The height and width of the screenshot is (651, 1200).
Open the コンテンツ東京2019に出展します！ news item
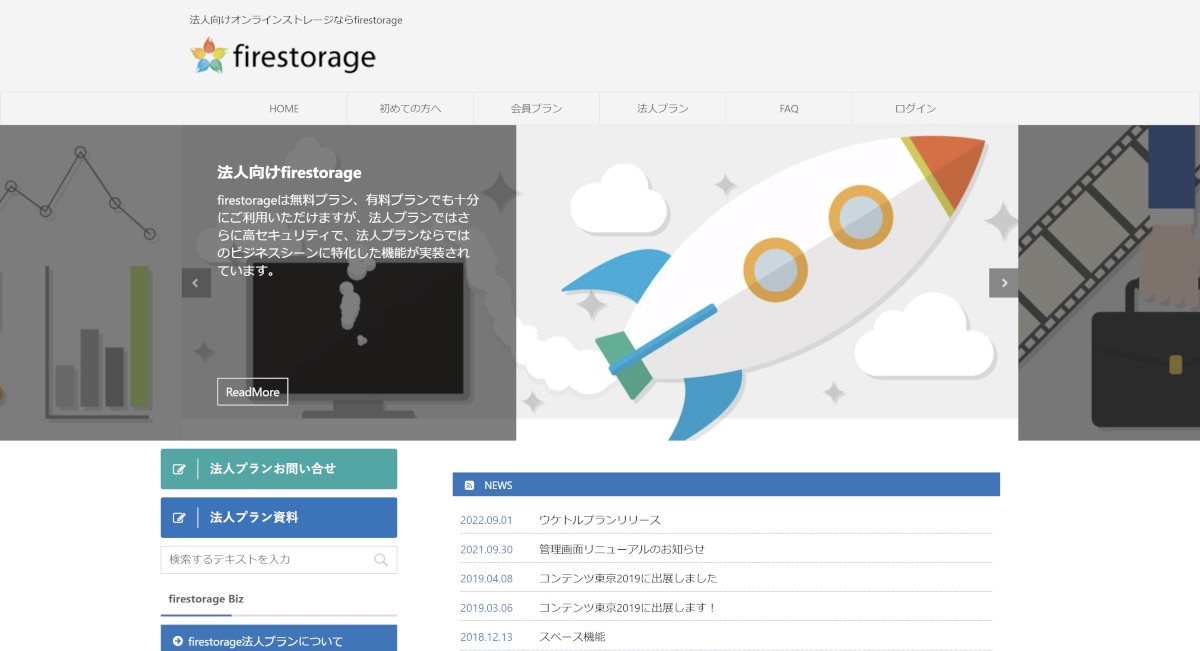628,607
